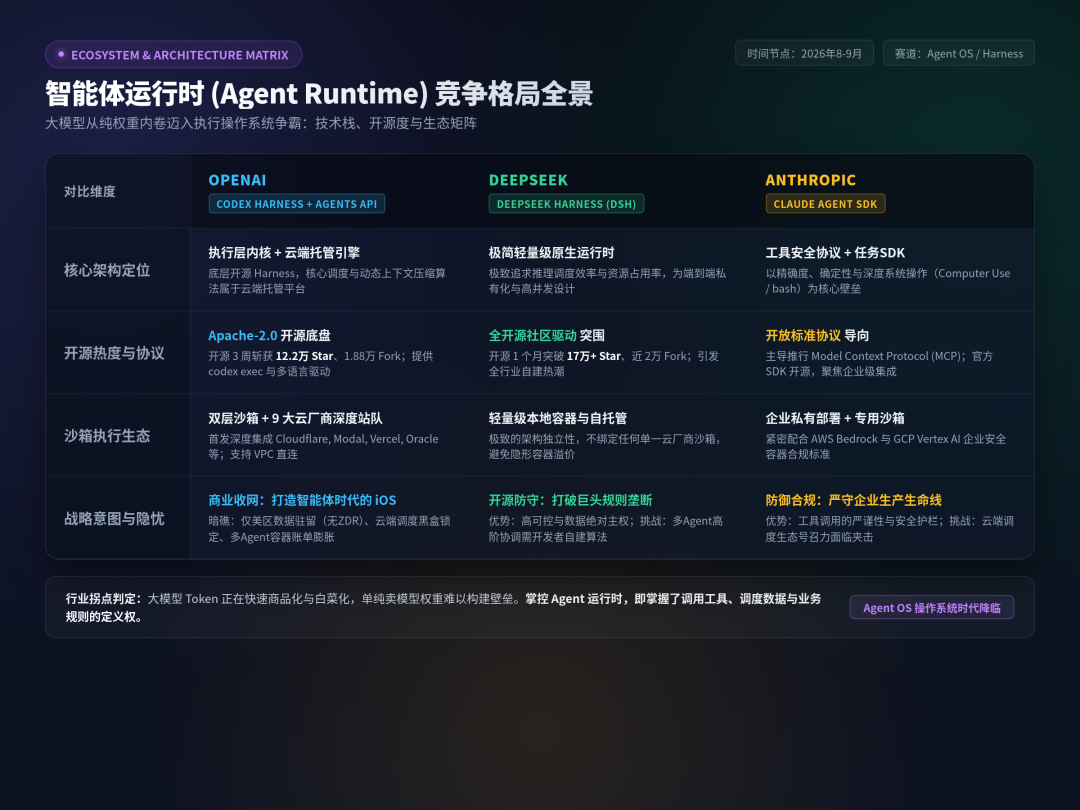
Task: Click the 企业私有部署 + 专用沙箱 heading
Action: pyautogui.click(x=835, y=418)
